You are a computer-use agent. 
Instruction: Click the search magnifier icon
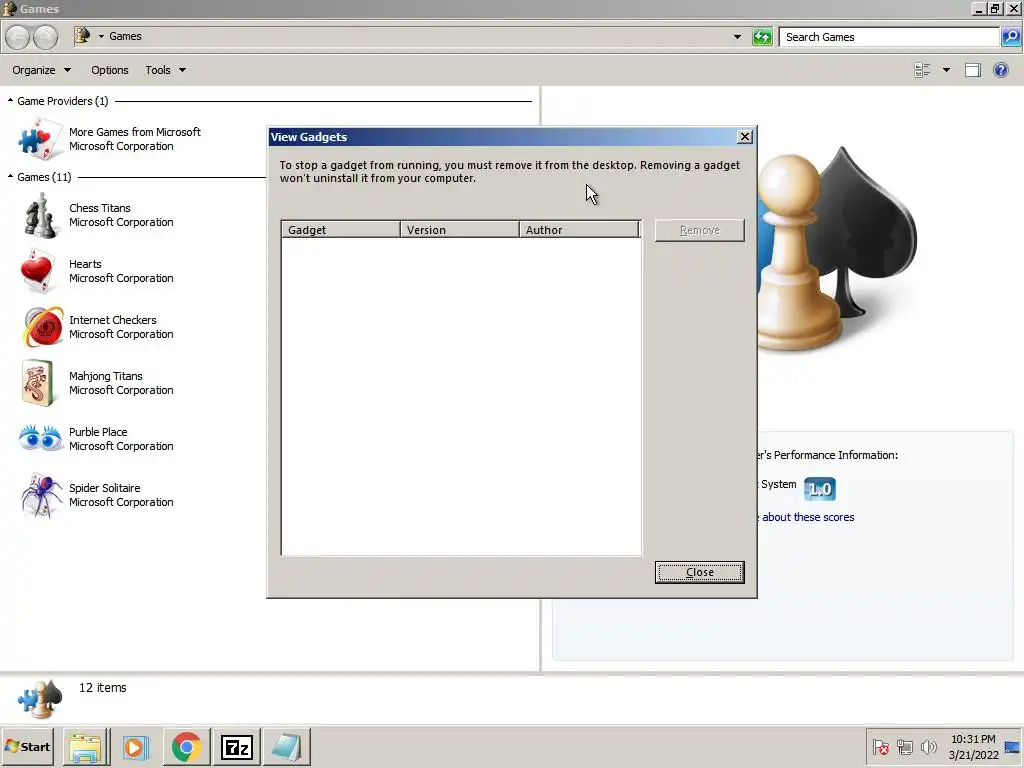1010,37
